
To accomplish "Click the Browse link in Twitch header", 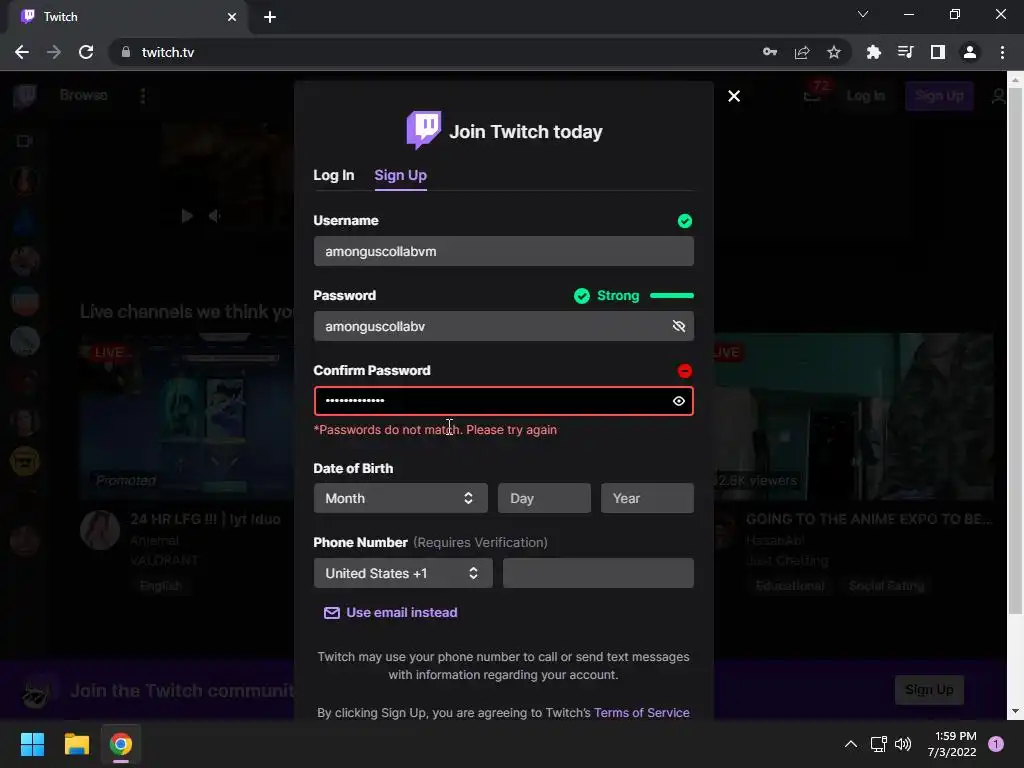I will coord(84,95).
